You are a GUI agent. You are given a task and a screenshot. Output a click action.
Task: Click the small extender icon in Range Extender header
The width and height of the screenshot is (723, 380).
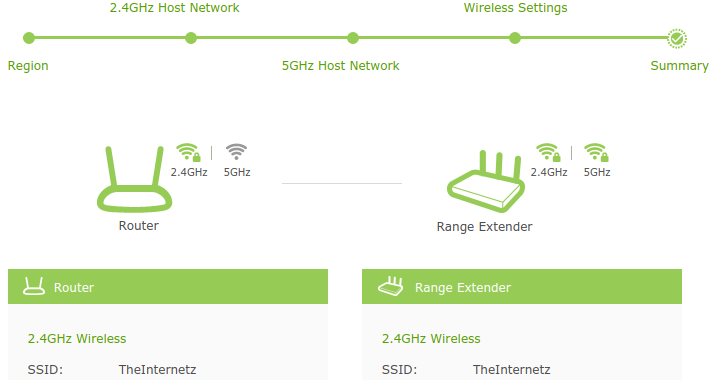[391, 286]
